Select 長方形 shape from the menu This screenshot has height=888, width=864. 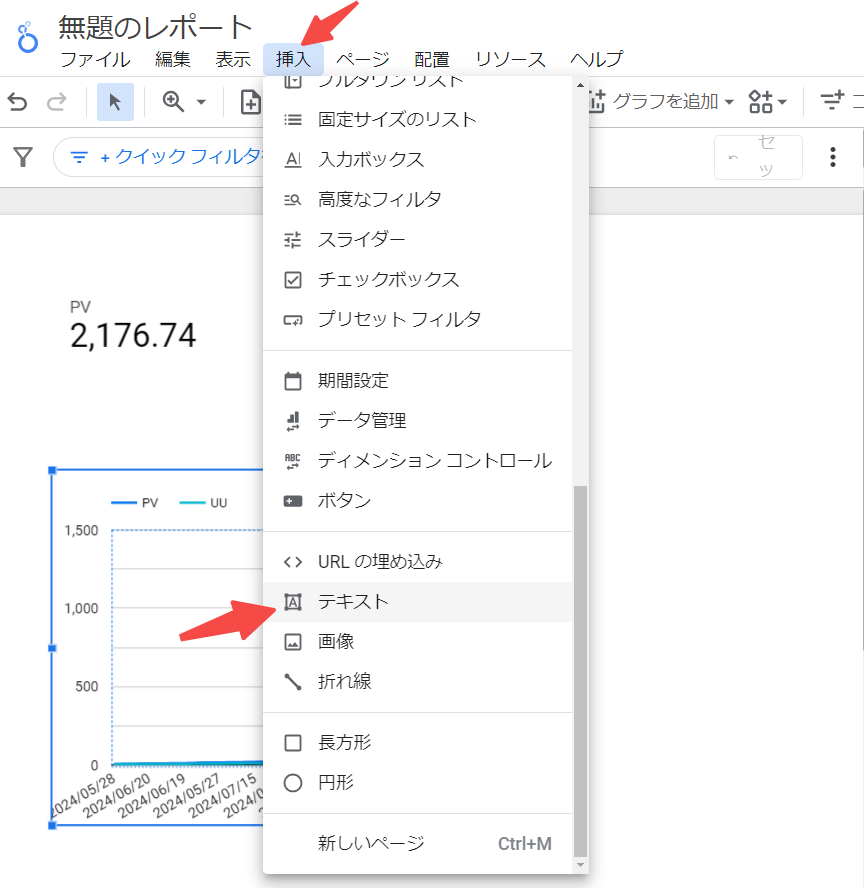417,742
